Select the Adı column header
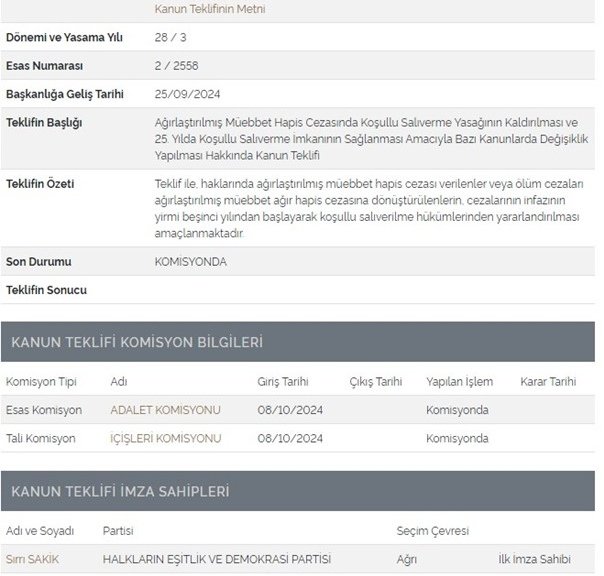Screen dimensions: 604x576 click(x=119, y=382)
